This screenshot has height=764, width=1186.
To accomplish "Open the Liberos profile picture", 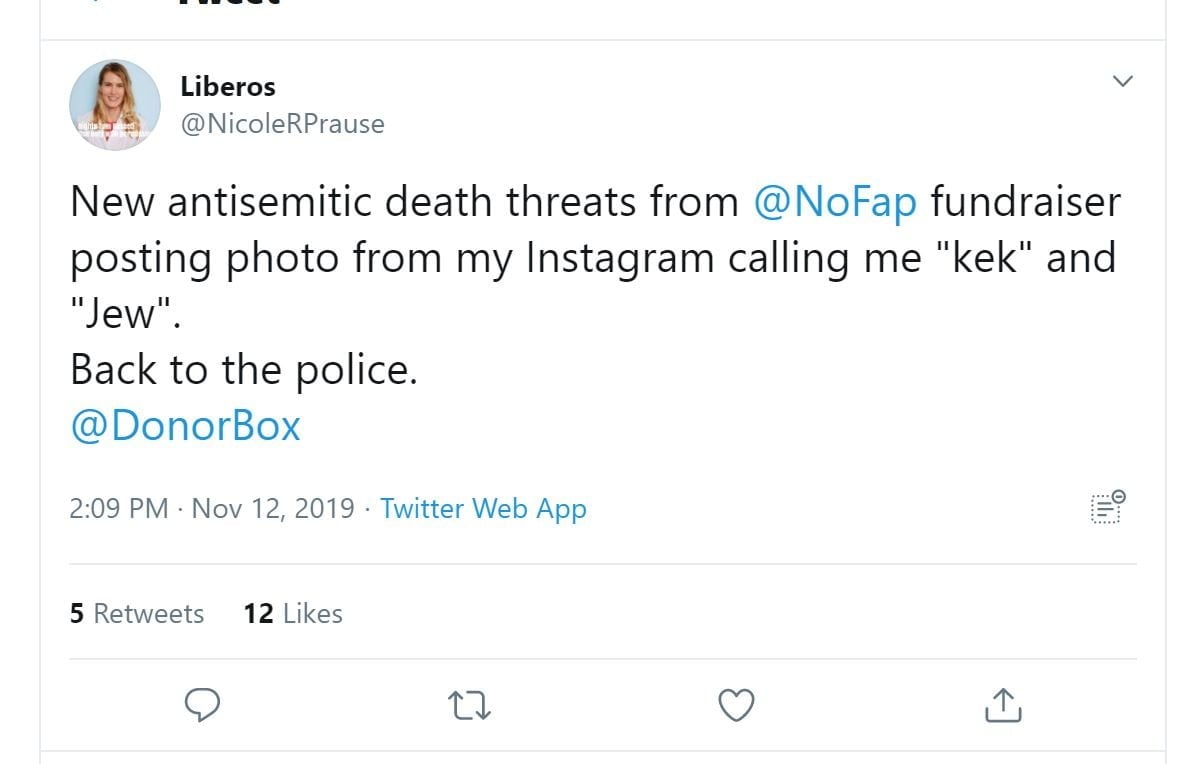I will tap(114, 105).
